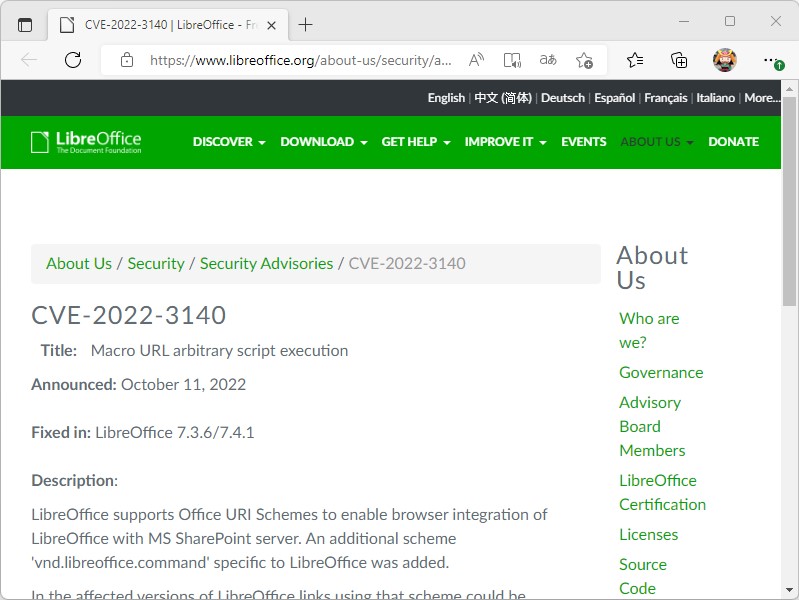Open LibreOffice Certification link
Viewport: 799px width, 600px height.
(662, 492)
